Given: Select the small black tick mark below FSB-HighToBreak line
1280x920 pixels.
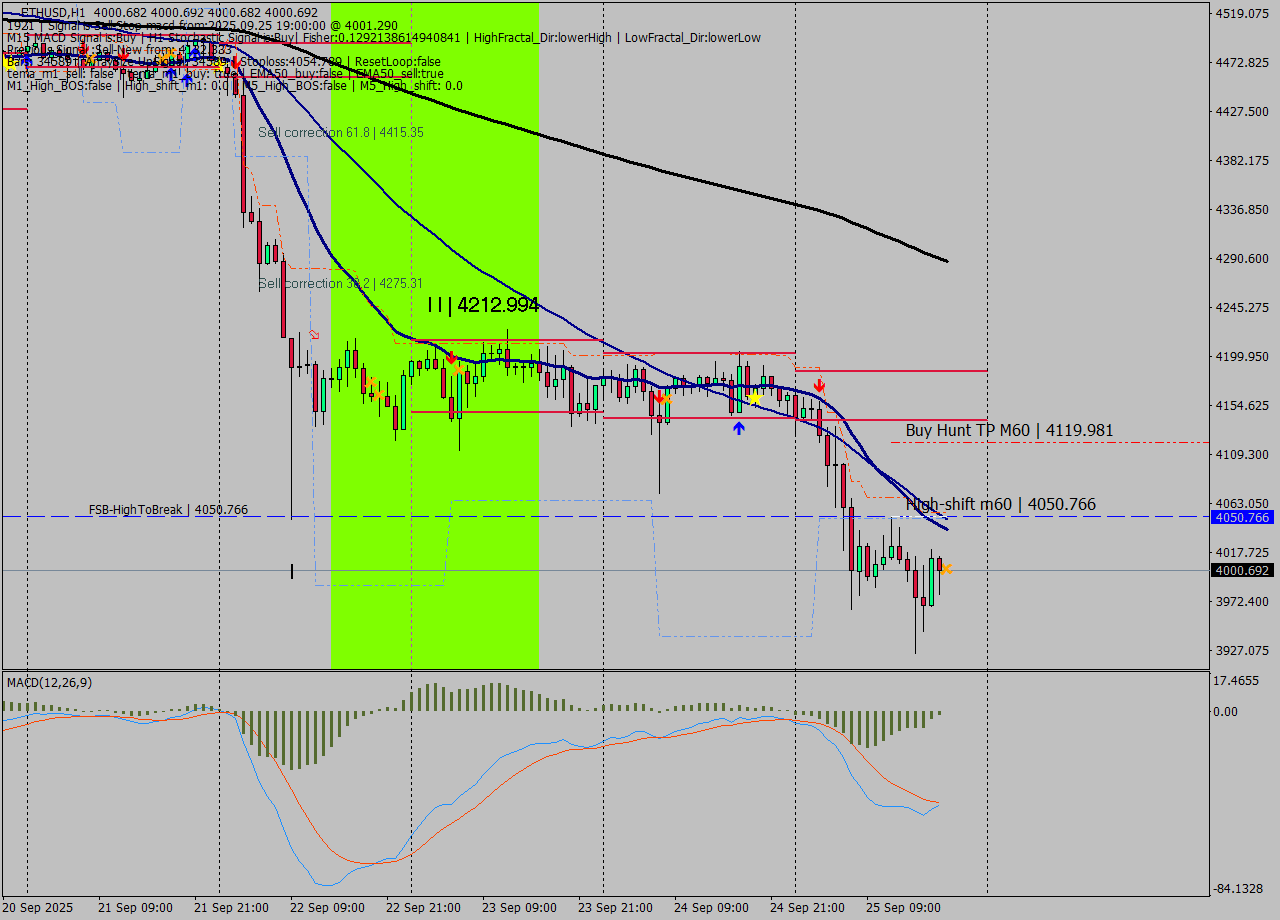Looking at the screenshot, I should (x=292, y=571).
